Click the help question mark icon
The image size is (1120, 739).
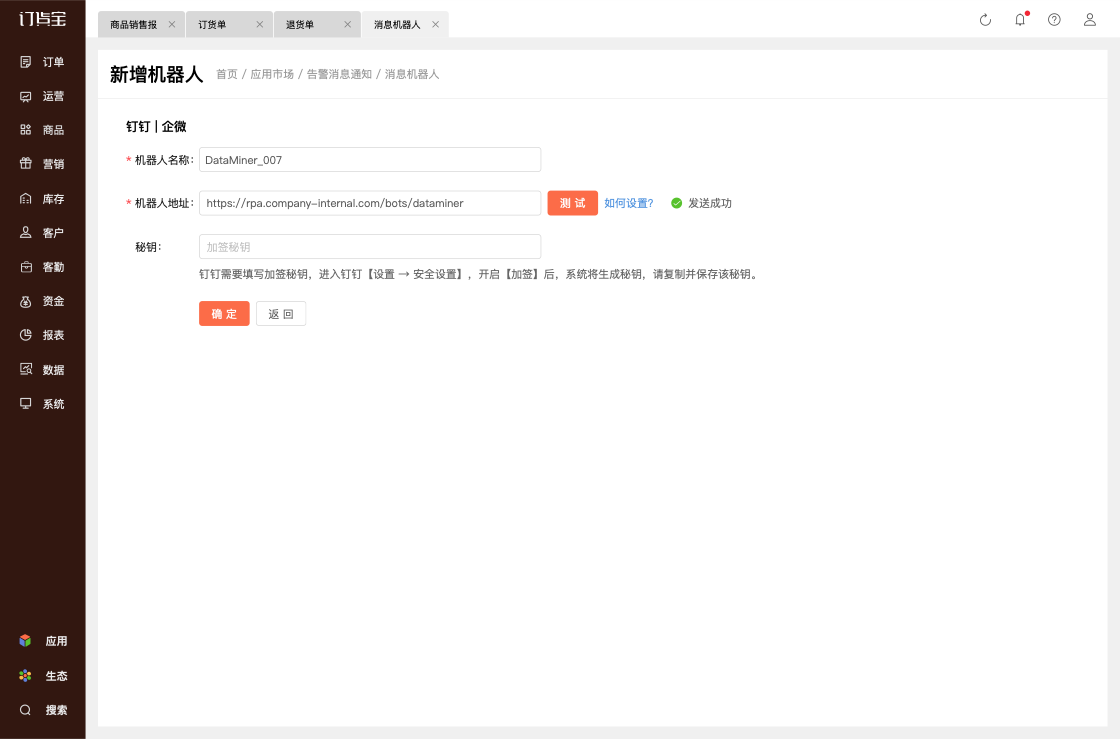point(1054,20)
